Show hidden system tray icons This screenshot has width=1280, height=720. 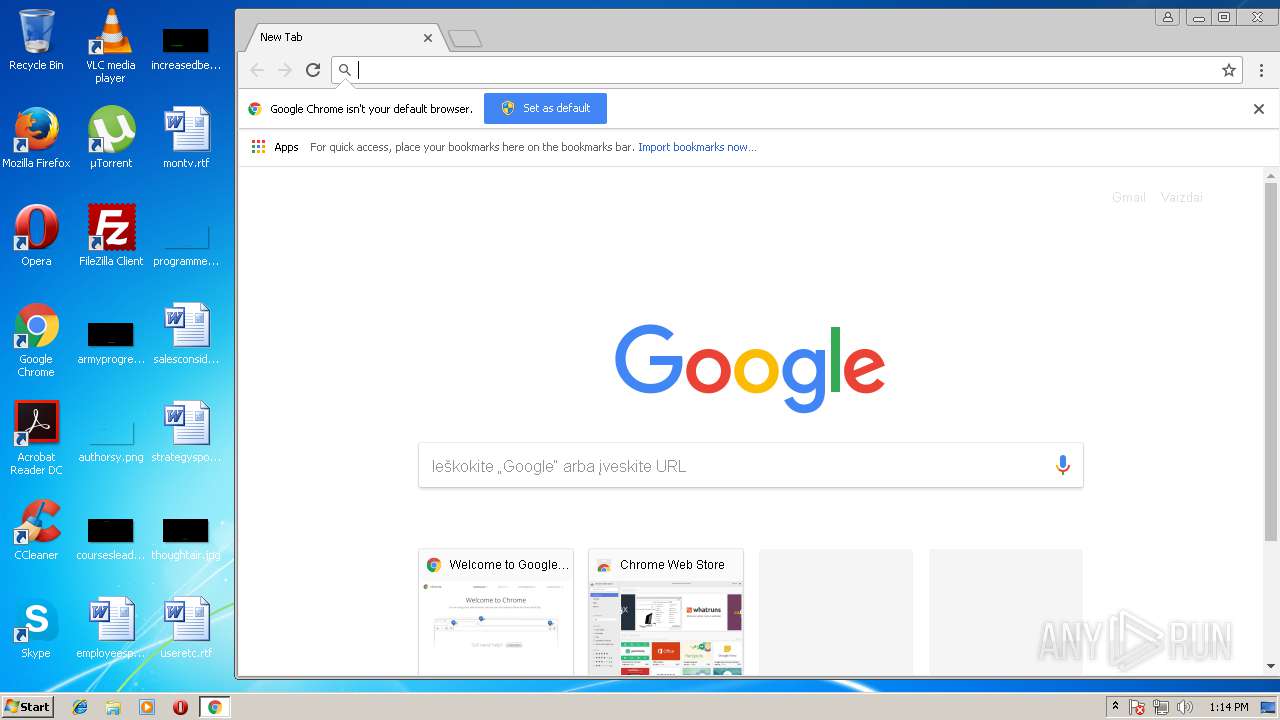pos(1115,707)
